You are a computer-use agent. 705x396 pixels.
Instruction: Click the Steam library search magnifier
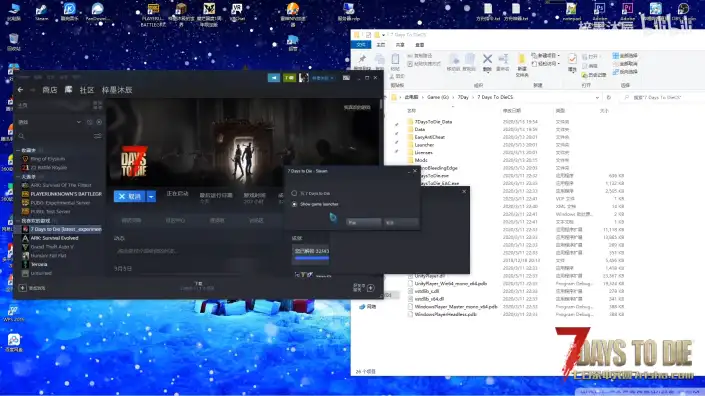click(22, 136)
